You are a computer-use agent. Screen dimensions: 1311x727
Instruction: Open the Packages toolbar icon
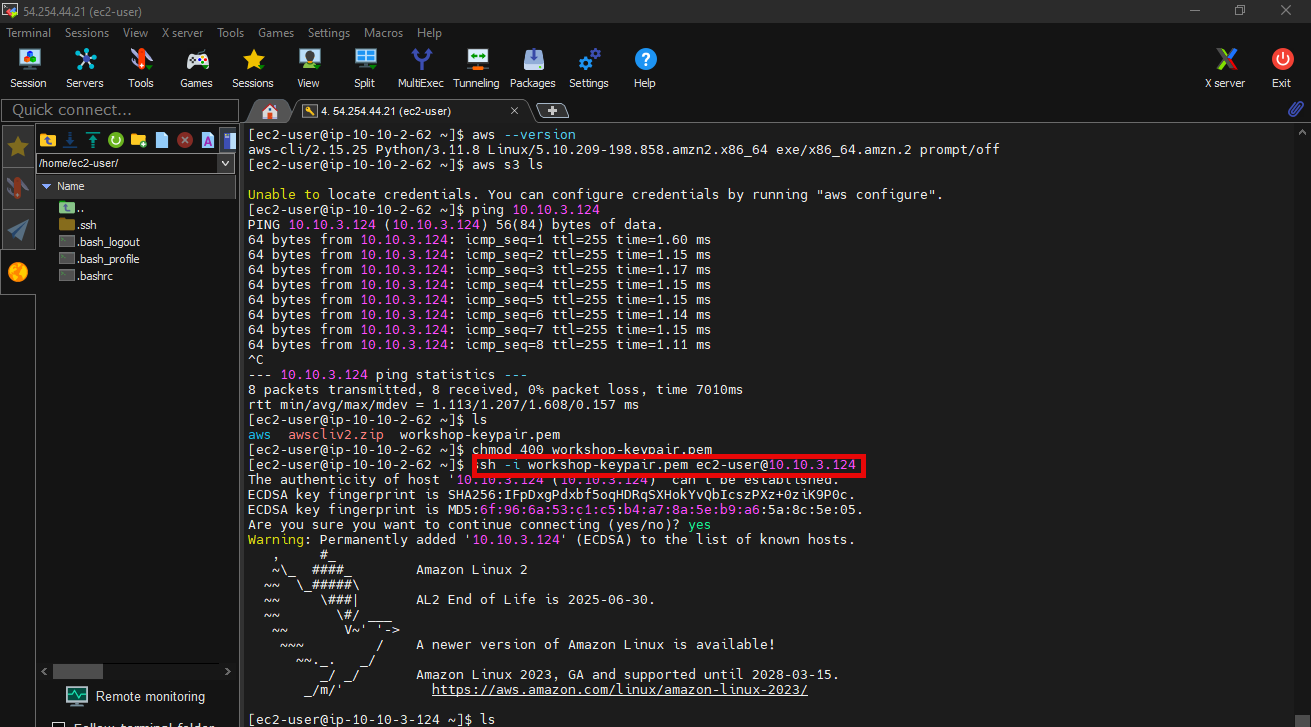coord(533,69)
